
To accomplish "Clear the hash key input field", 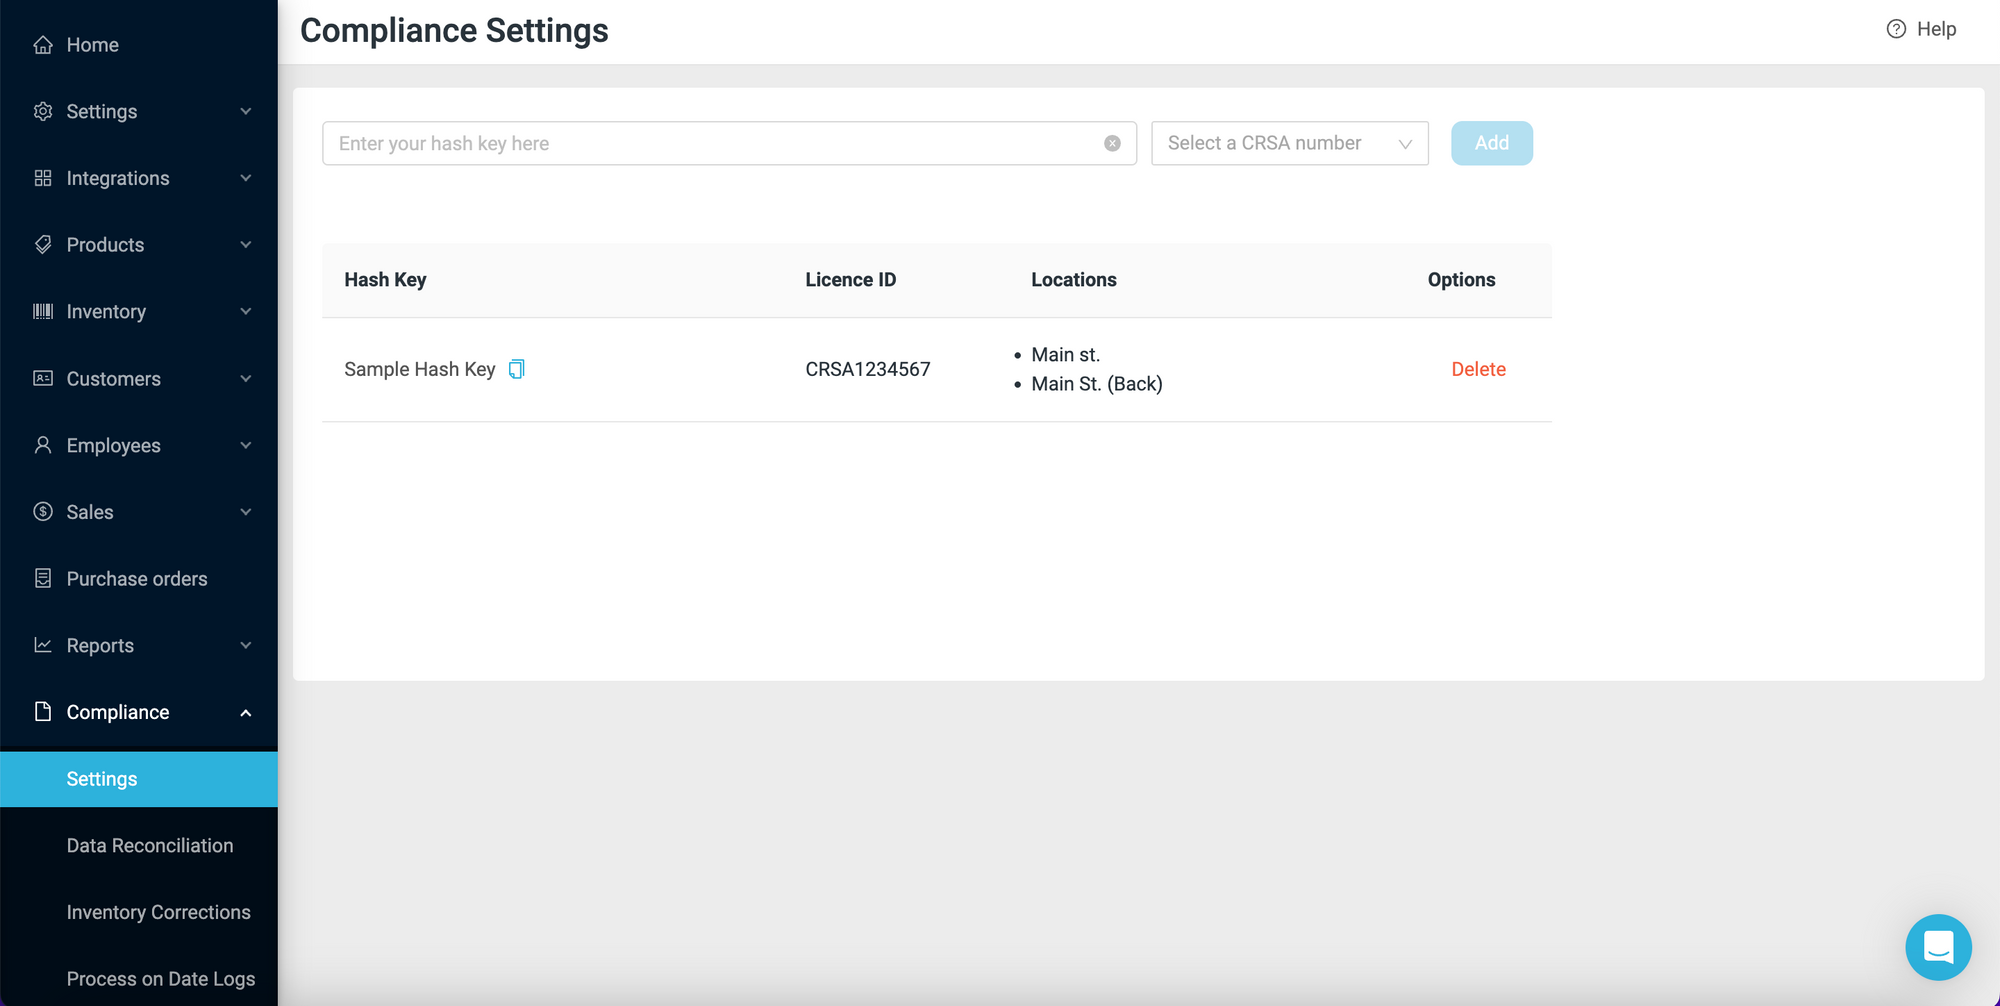I will coord(1112,144).
